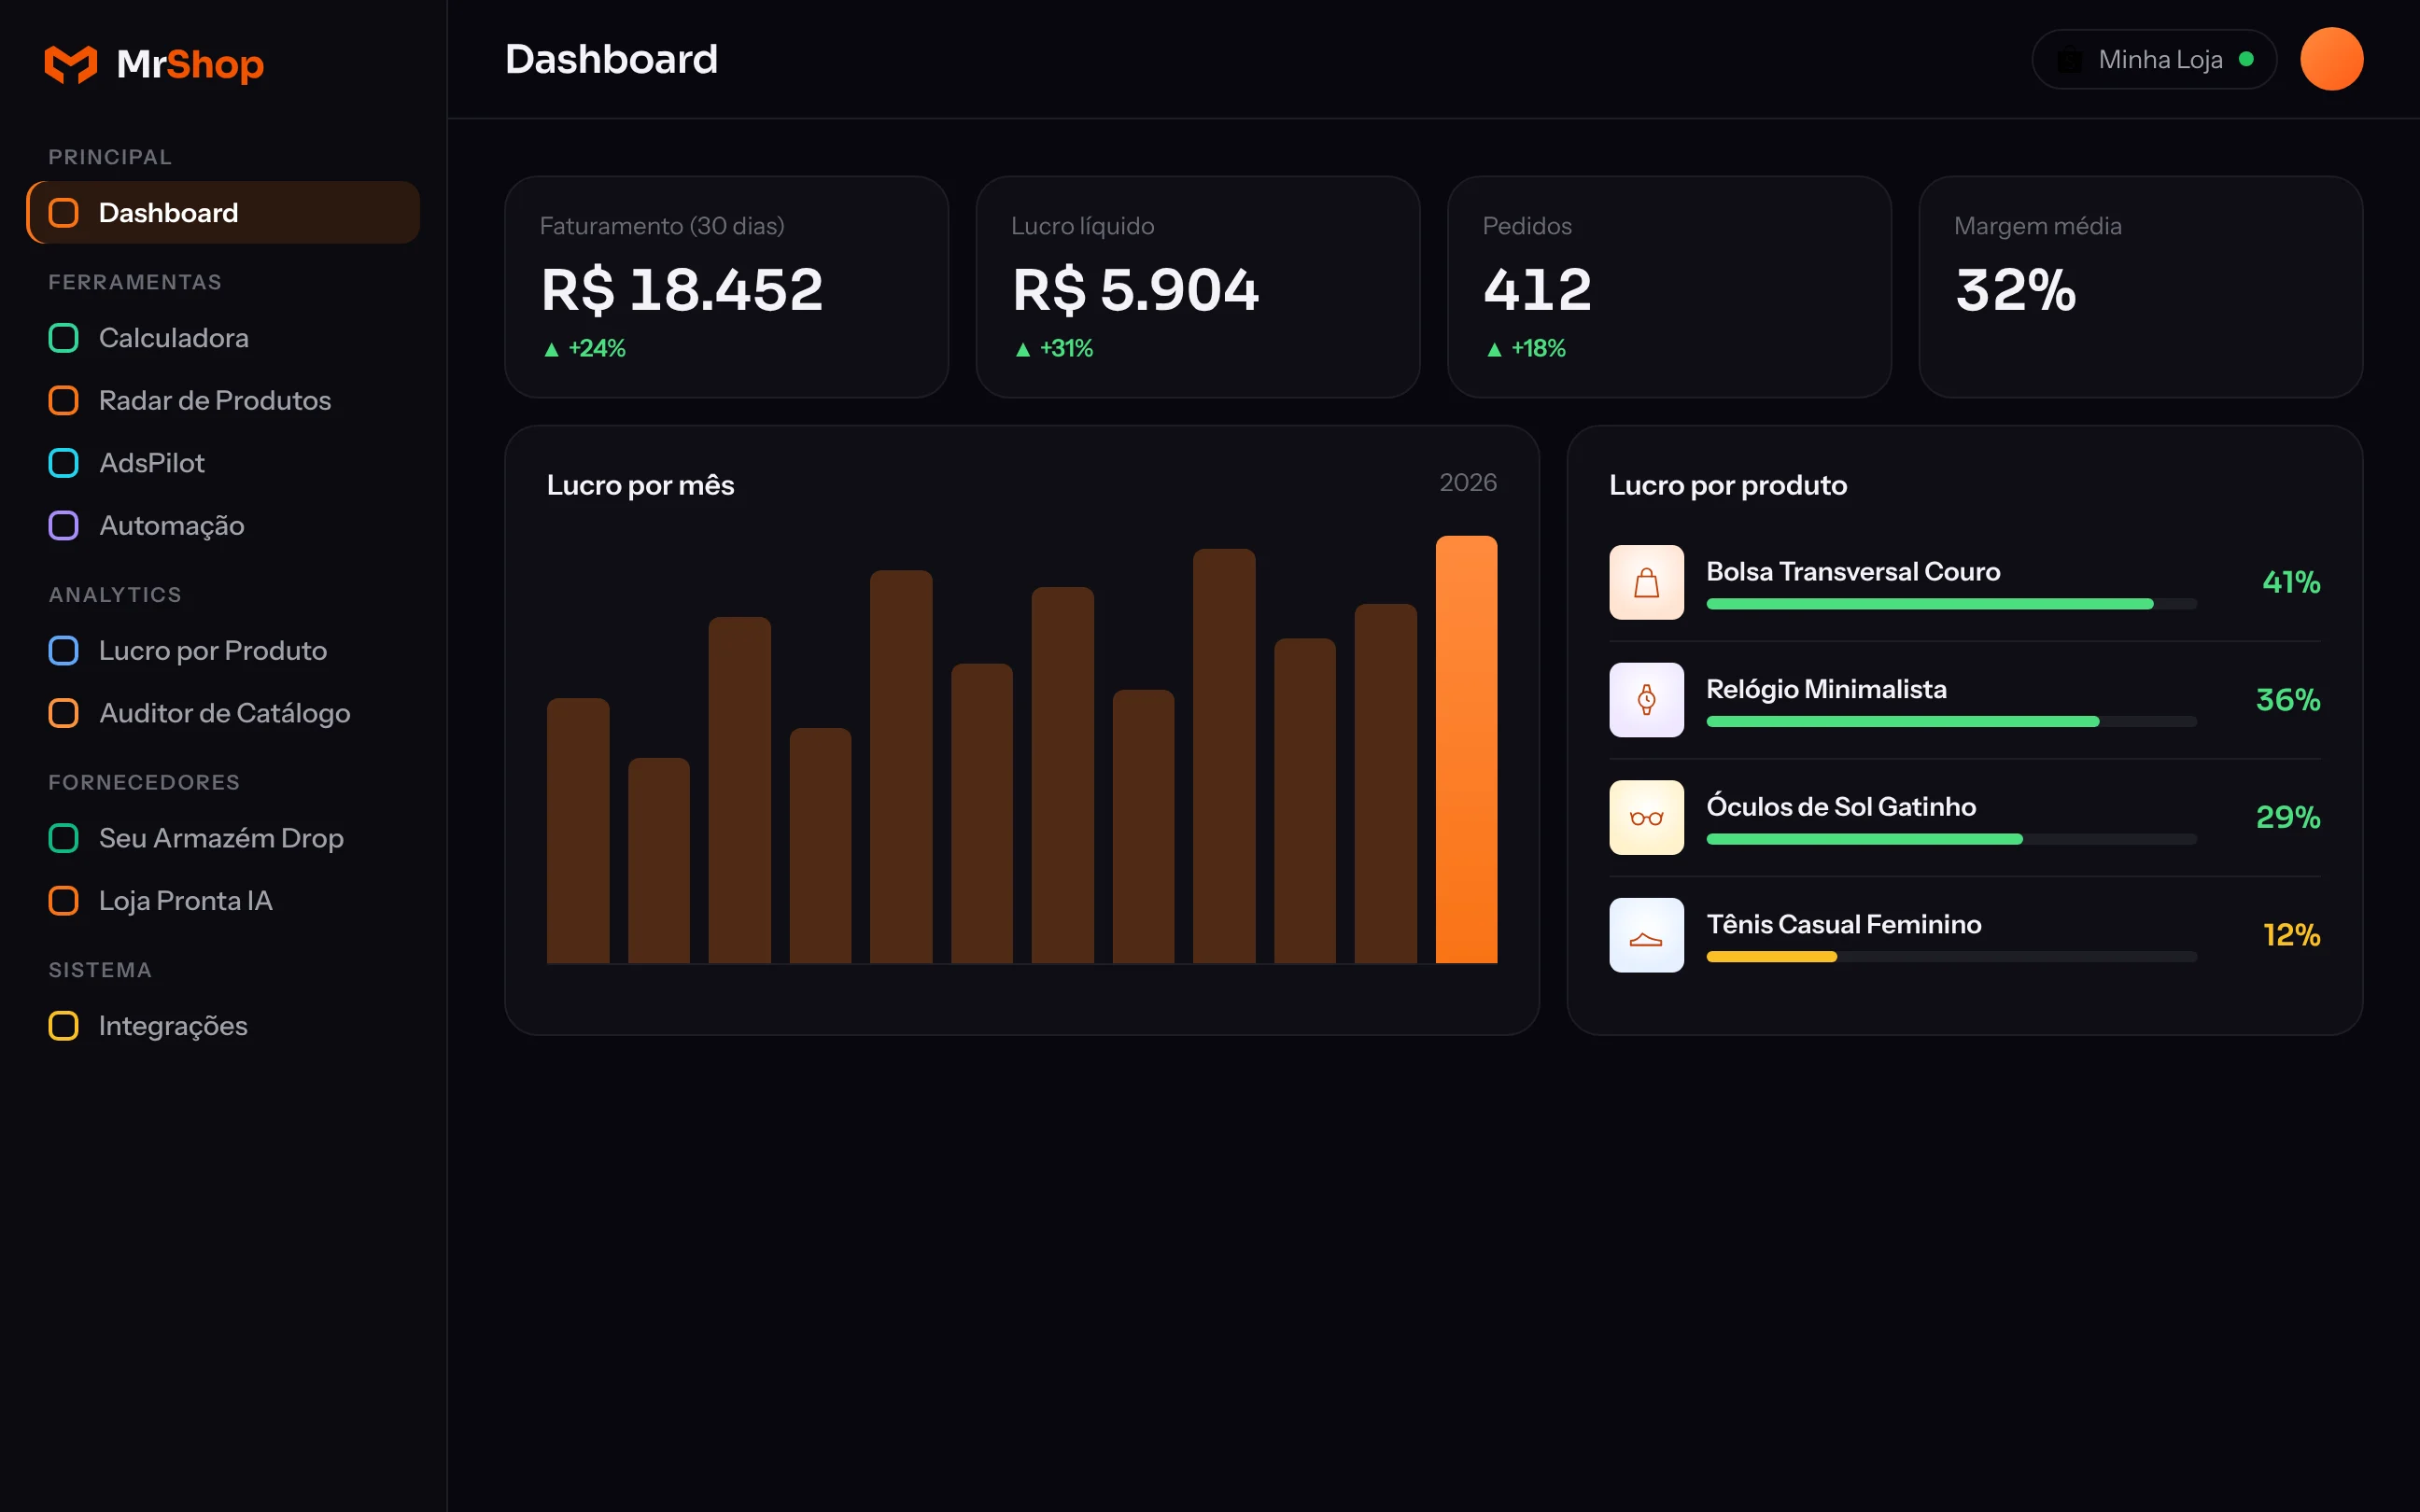Click the 41% product margin value
Image resolution: width=2420 pixels, height=1512 pixels.
coord(2290,582)
